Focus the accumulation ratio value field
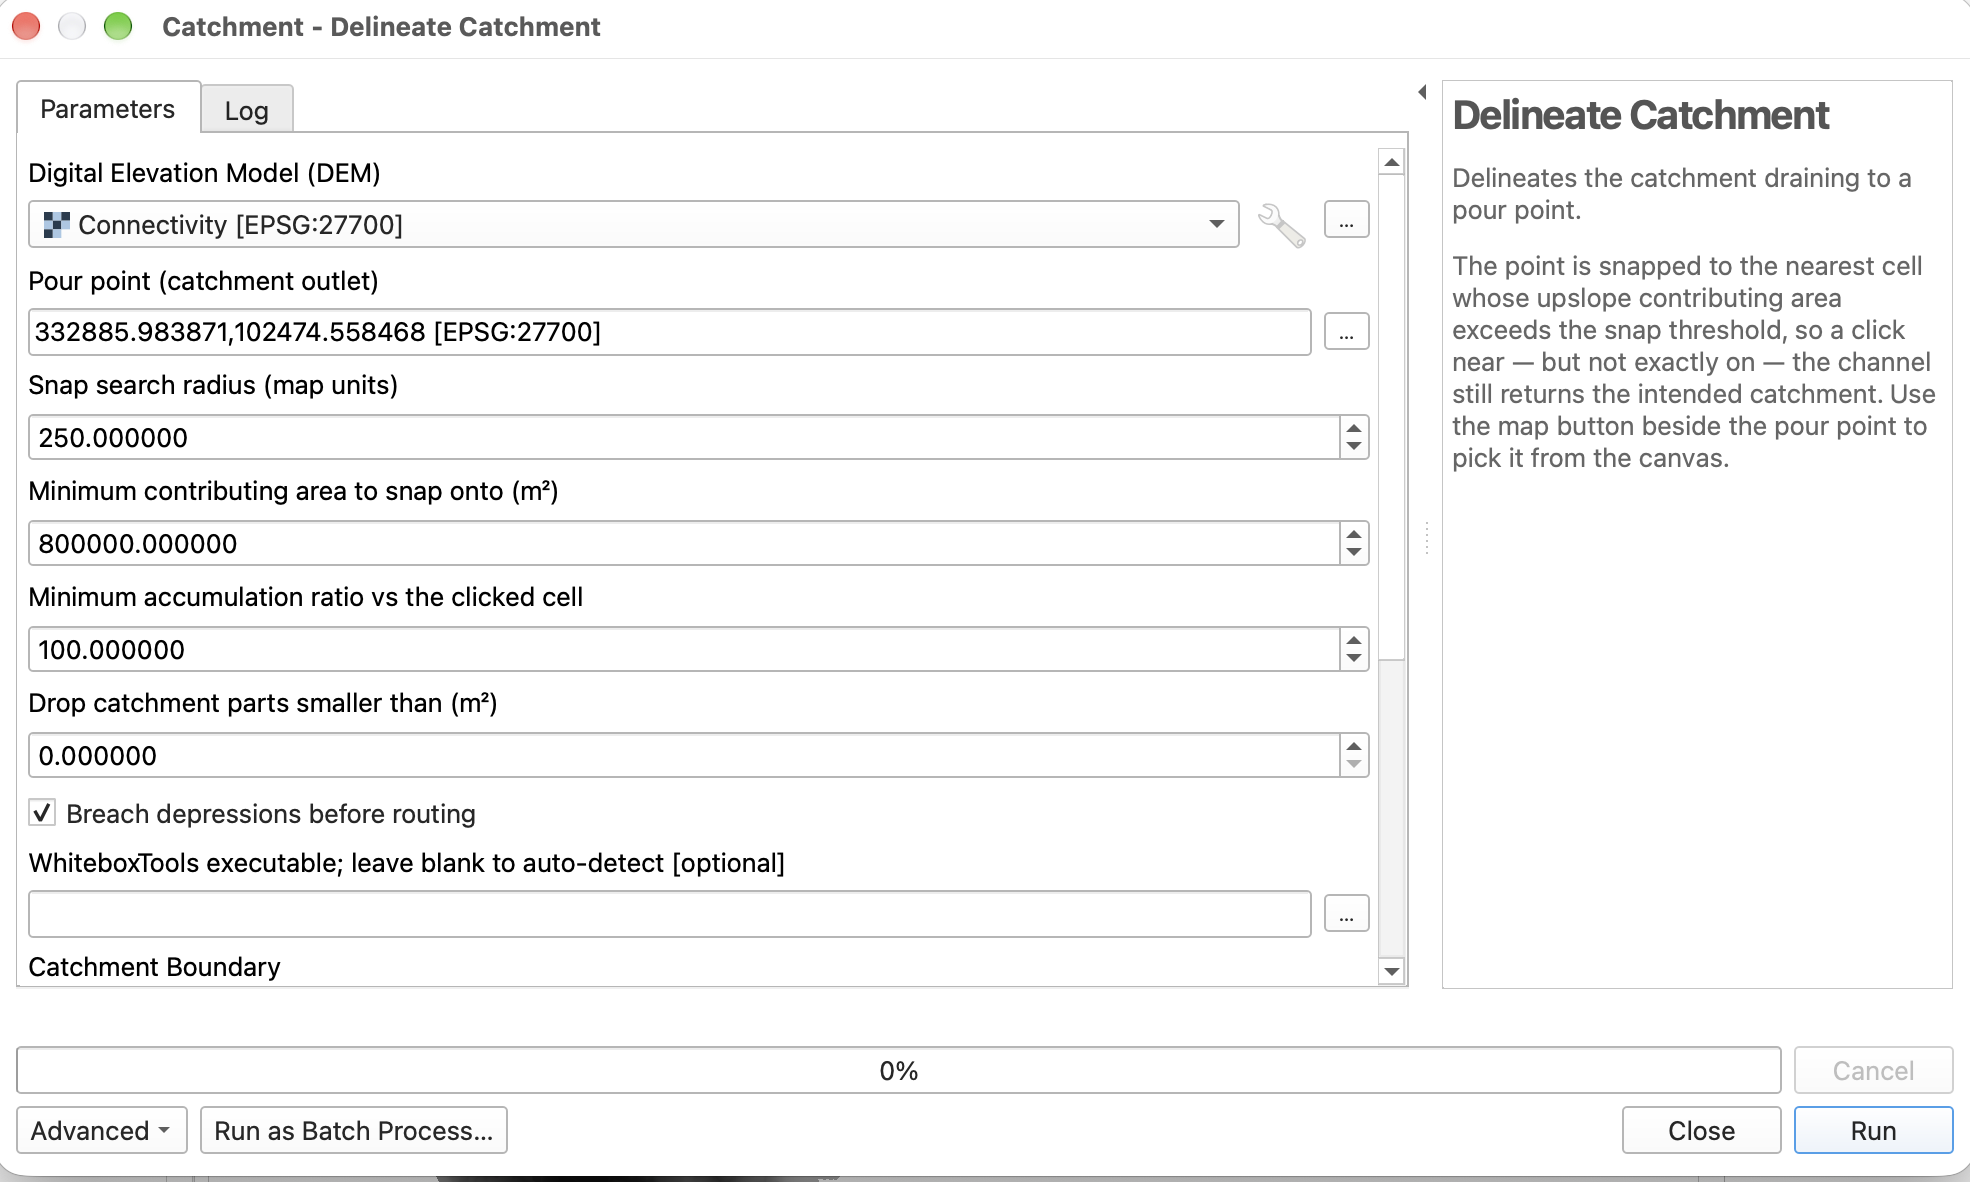The width and height of the screenshot is (1970, 1182). (684, 649)
